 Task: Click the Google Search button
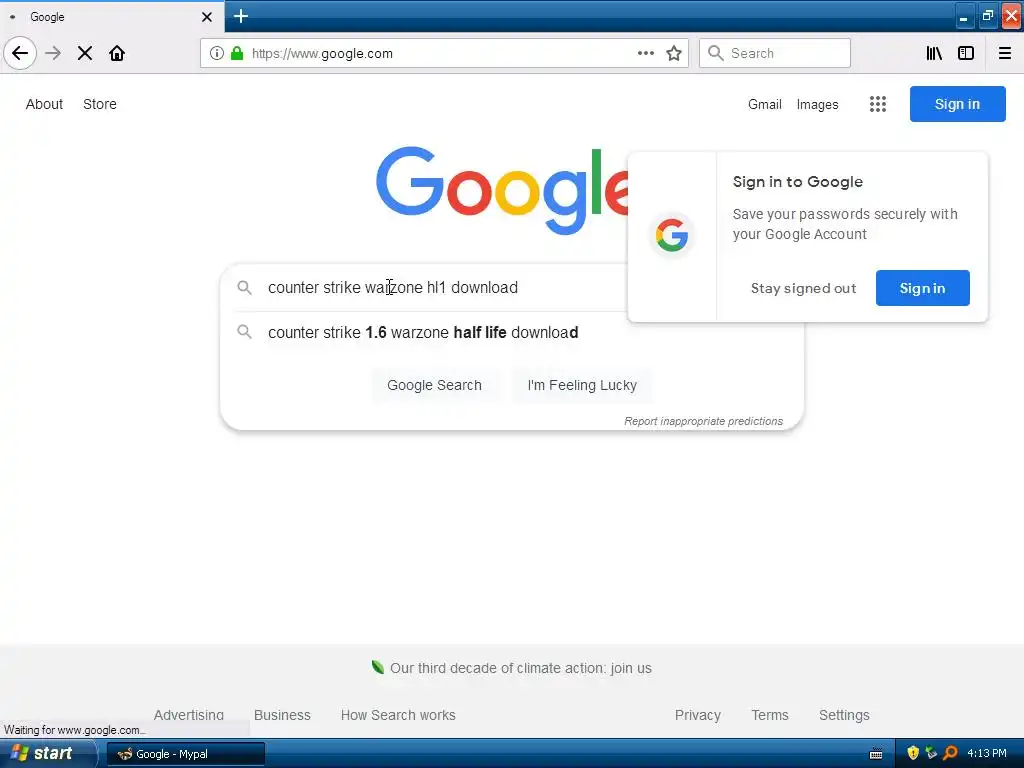tap(434, 385)
